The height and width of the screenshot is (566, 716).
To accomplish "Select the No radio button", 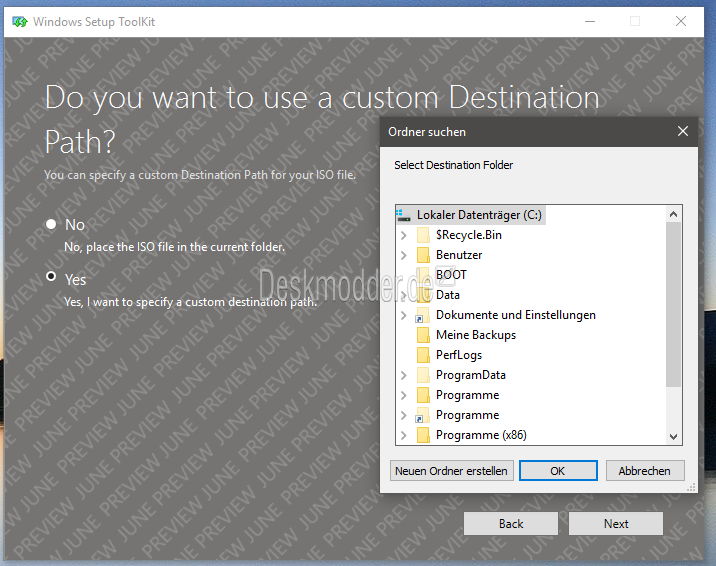I will coord(51,224).
